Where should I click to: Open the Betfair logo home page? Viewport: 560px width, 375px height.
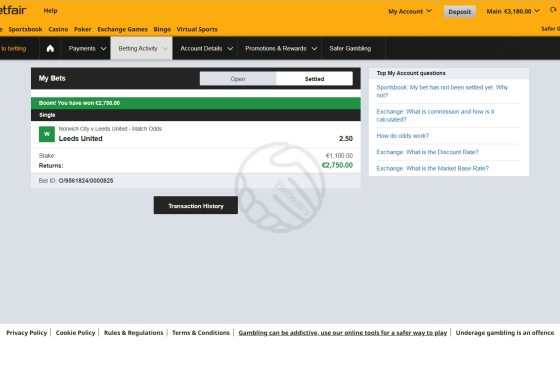pos(12,10)
